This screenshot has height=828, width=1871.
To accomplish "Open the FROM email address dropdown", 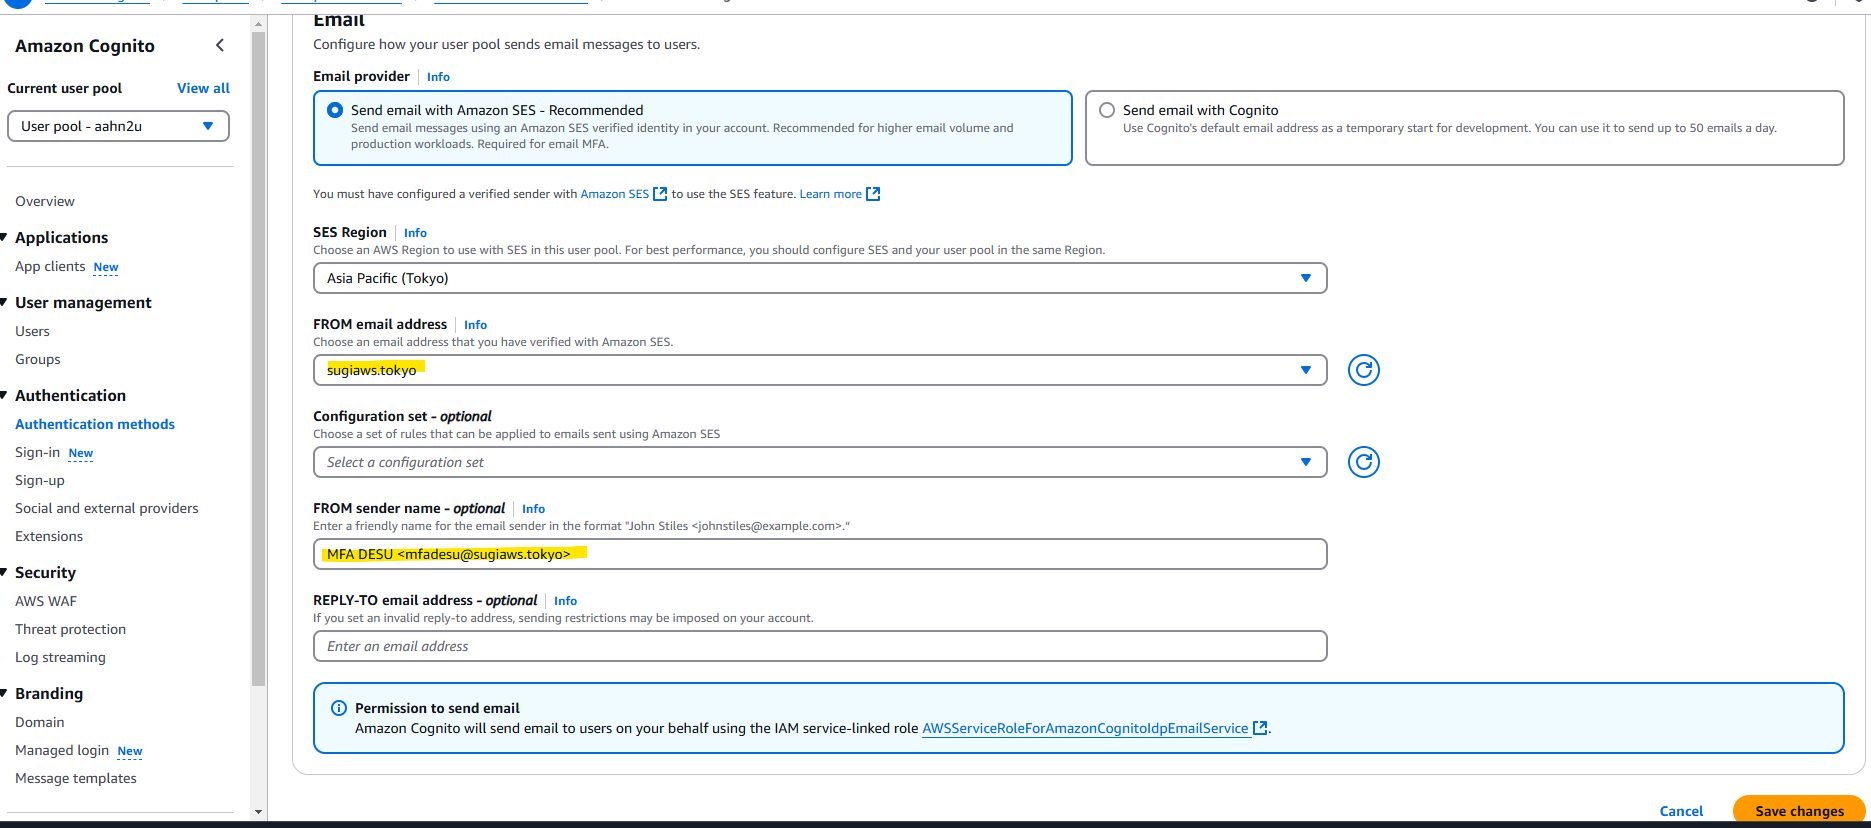I will (820, 370).
